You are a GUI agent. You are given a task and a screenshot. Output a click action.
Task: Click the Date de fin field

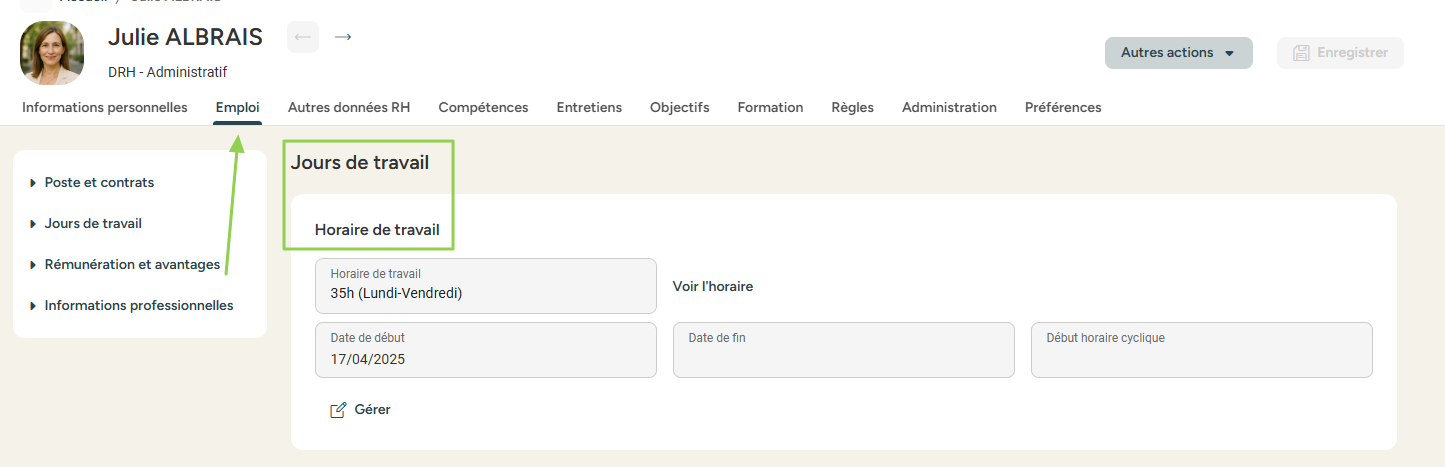click(843, 350)
